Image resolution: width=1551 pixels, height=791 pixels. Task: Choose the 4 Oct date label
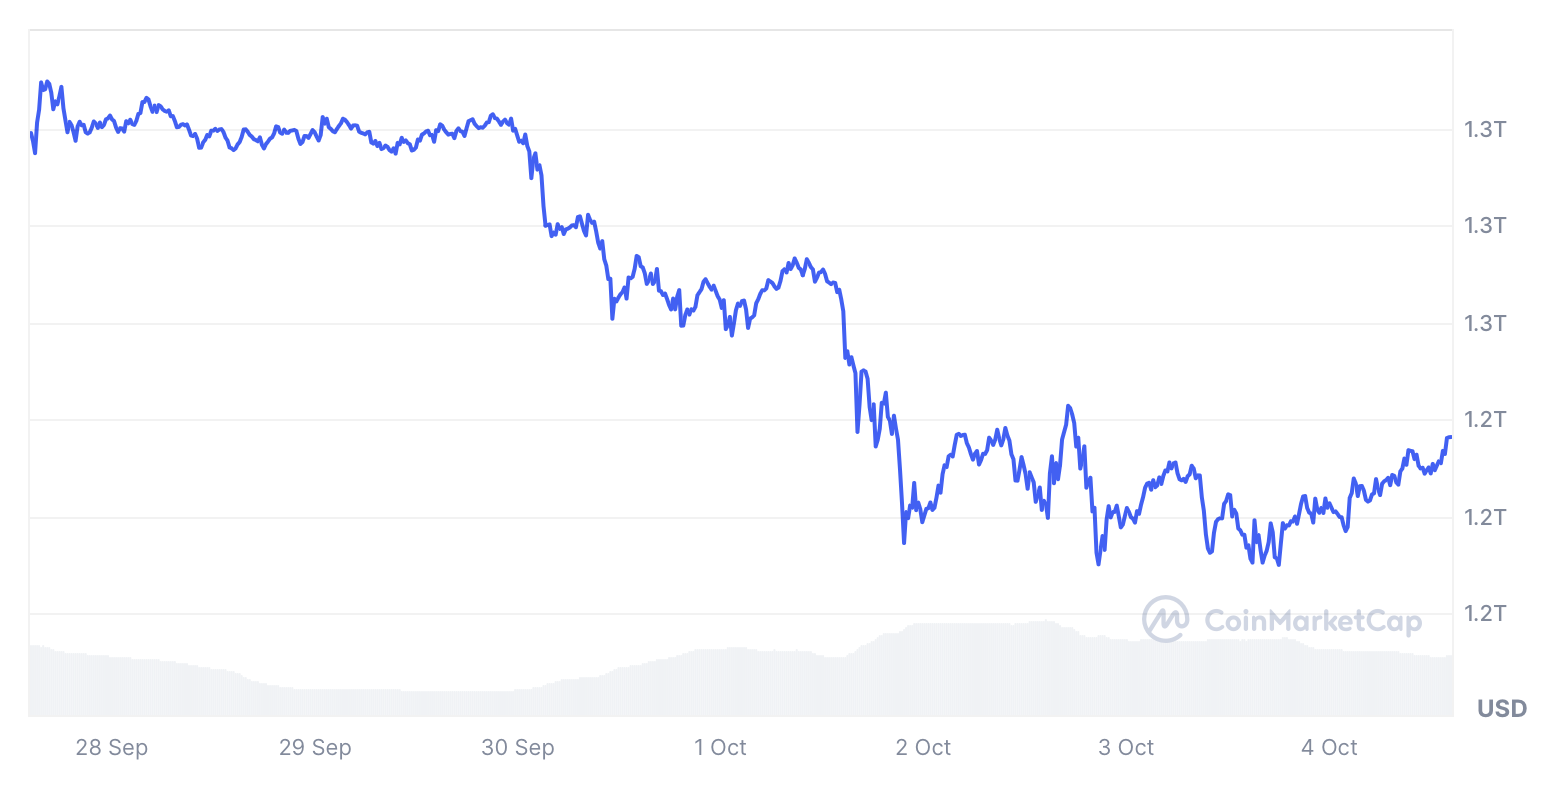tap(1329, 747)
